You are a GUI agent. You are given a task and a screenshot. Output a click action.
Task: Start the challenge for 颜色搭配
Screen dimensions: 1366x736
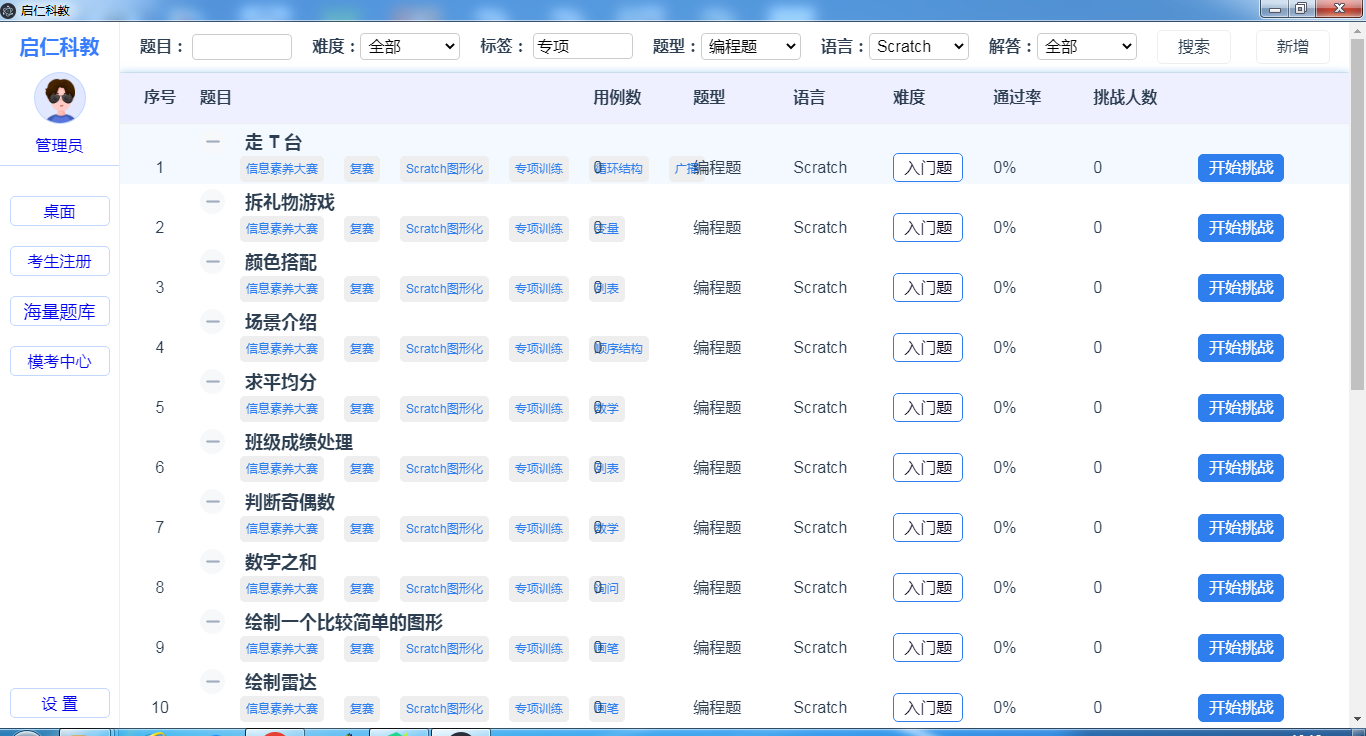1240,287
